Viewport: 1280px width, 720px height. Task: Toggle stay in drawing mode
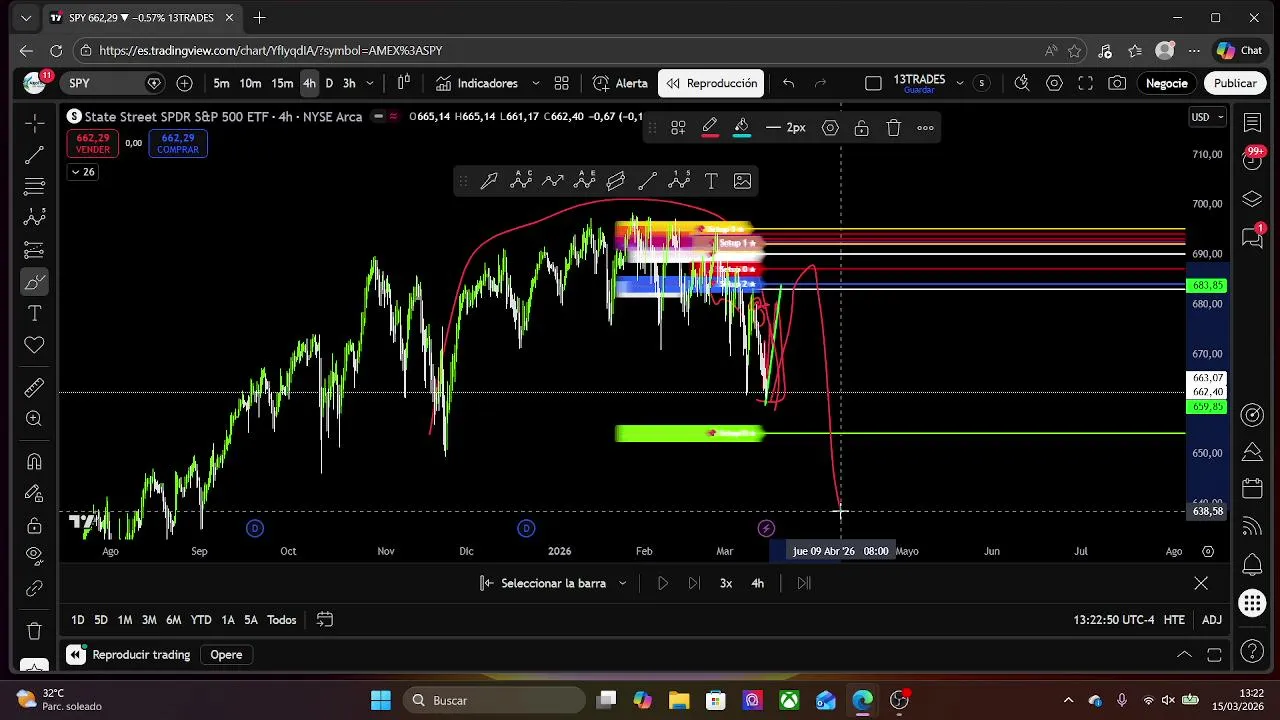click(34, 493)
